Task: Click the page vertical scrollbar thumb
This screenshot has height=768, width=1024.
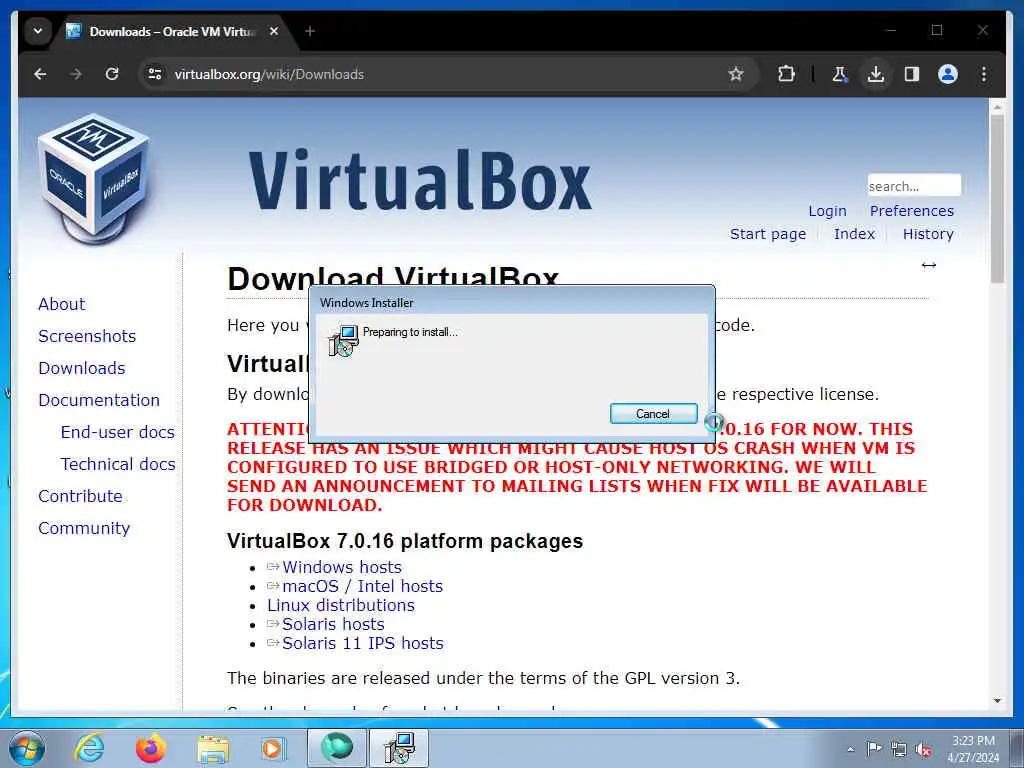Action: coord(997,199)
